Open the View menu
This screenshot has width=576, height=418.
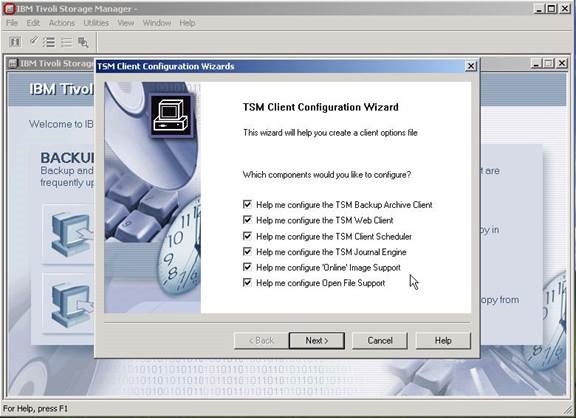[126, 23]
